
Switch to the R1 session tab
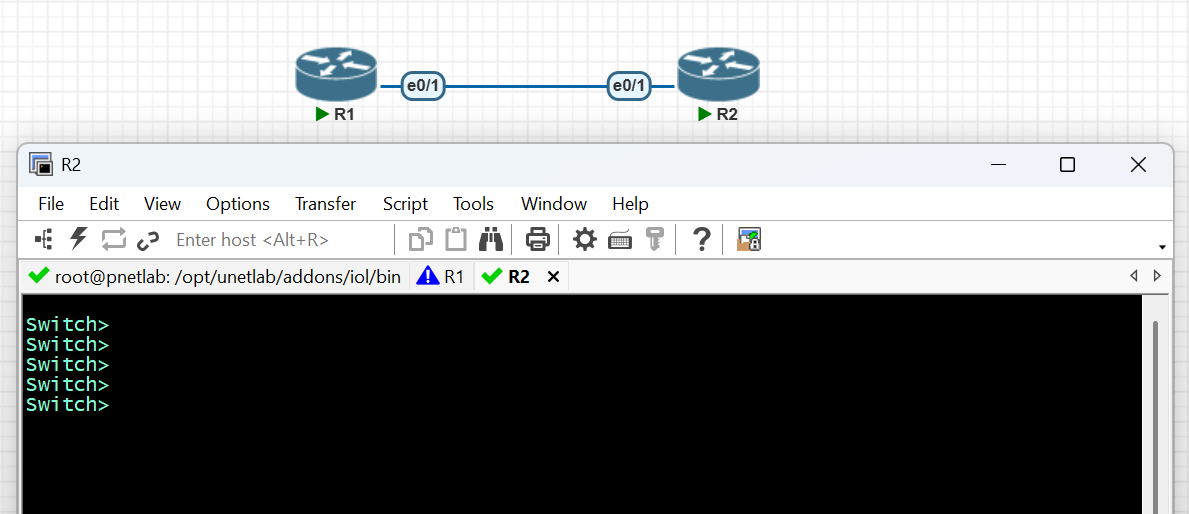click(x=441, y=277)
